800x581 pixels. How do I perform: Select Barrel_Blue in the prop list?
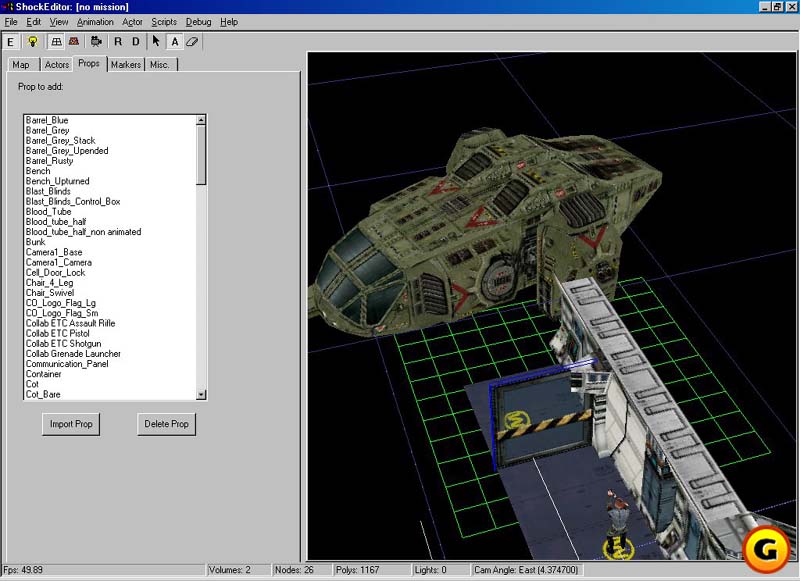pos(47,120)
